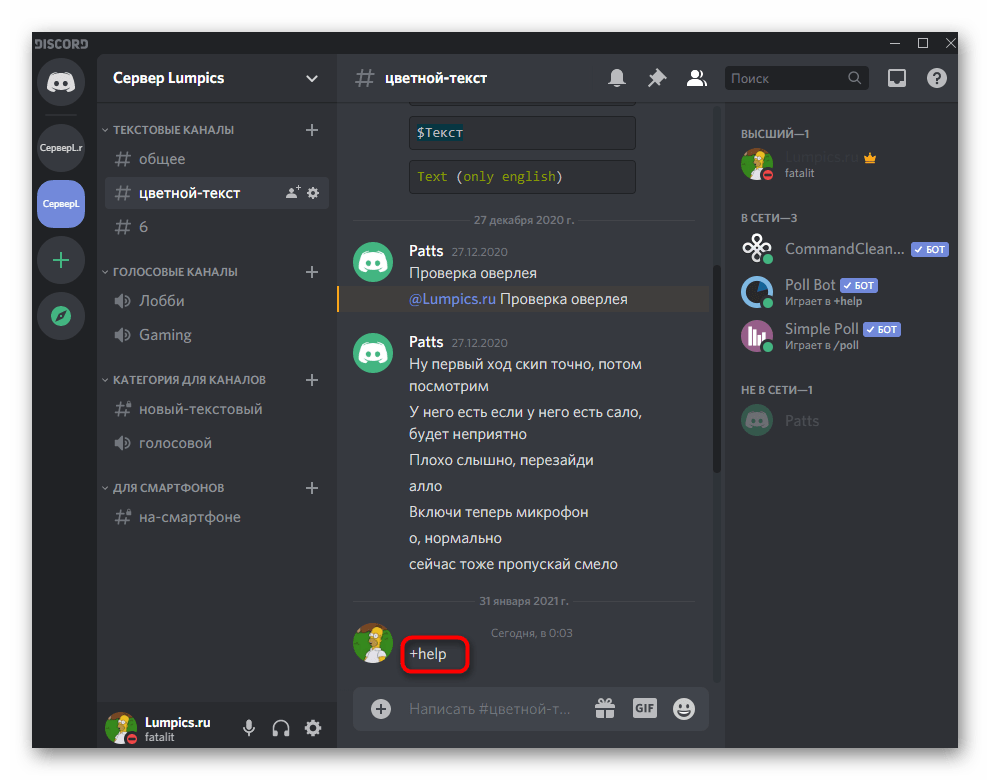Show pinned messages pin icon
Viewport: 990px width, 780px height.
point(657,78)
